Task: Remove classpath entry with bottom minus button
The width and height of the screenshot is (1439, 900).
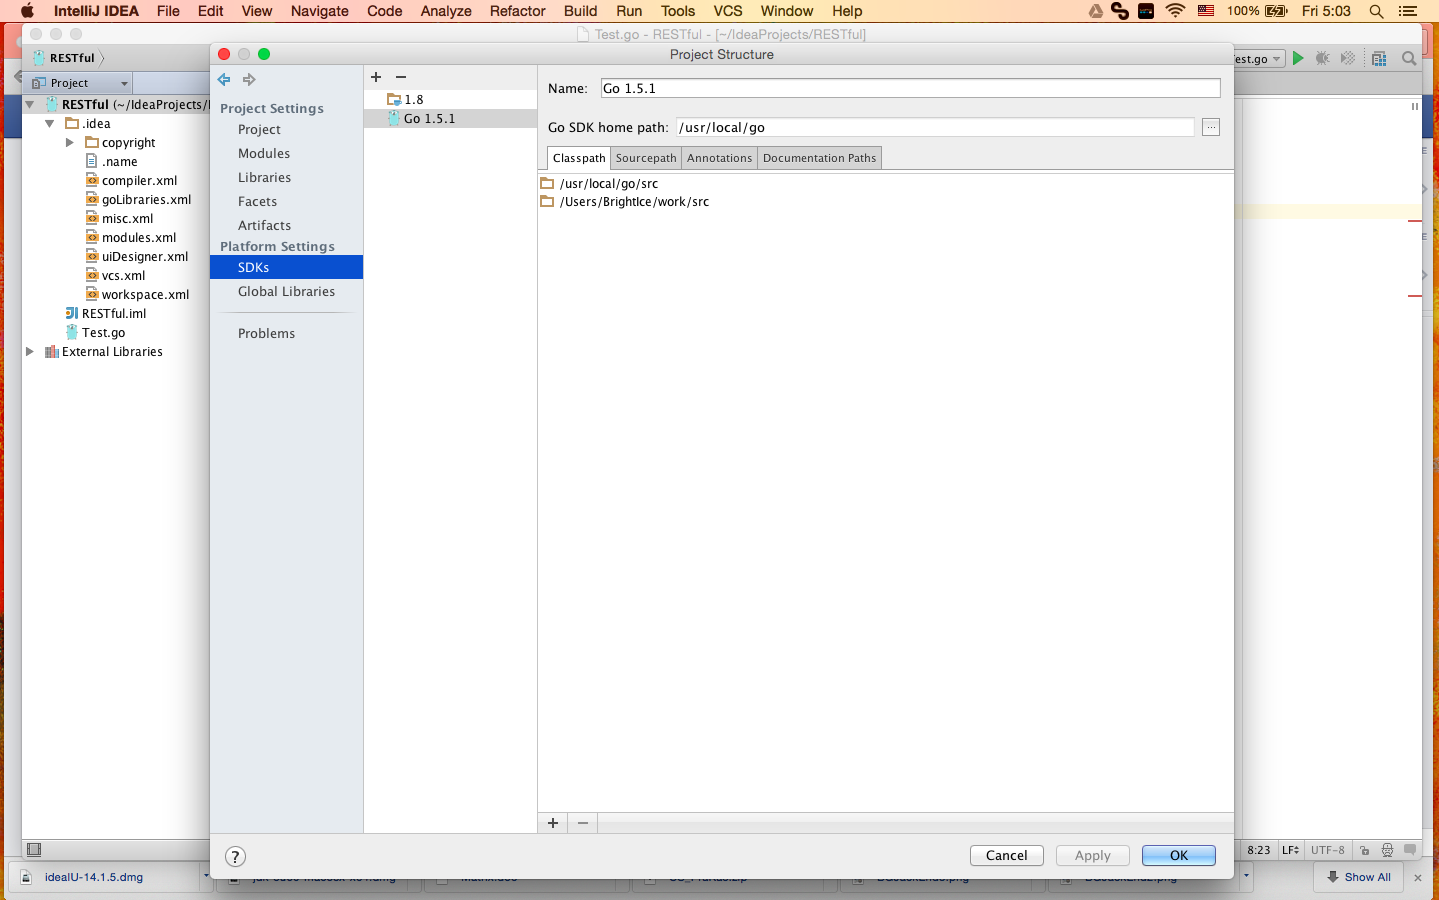Action: point(583,823)
